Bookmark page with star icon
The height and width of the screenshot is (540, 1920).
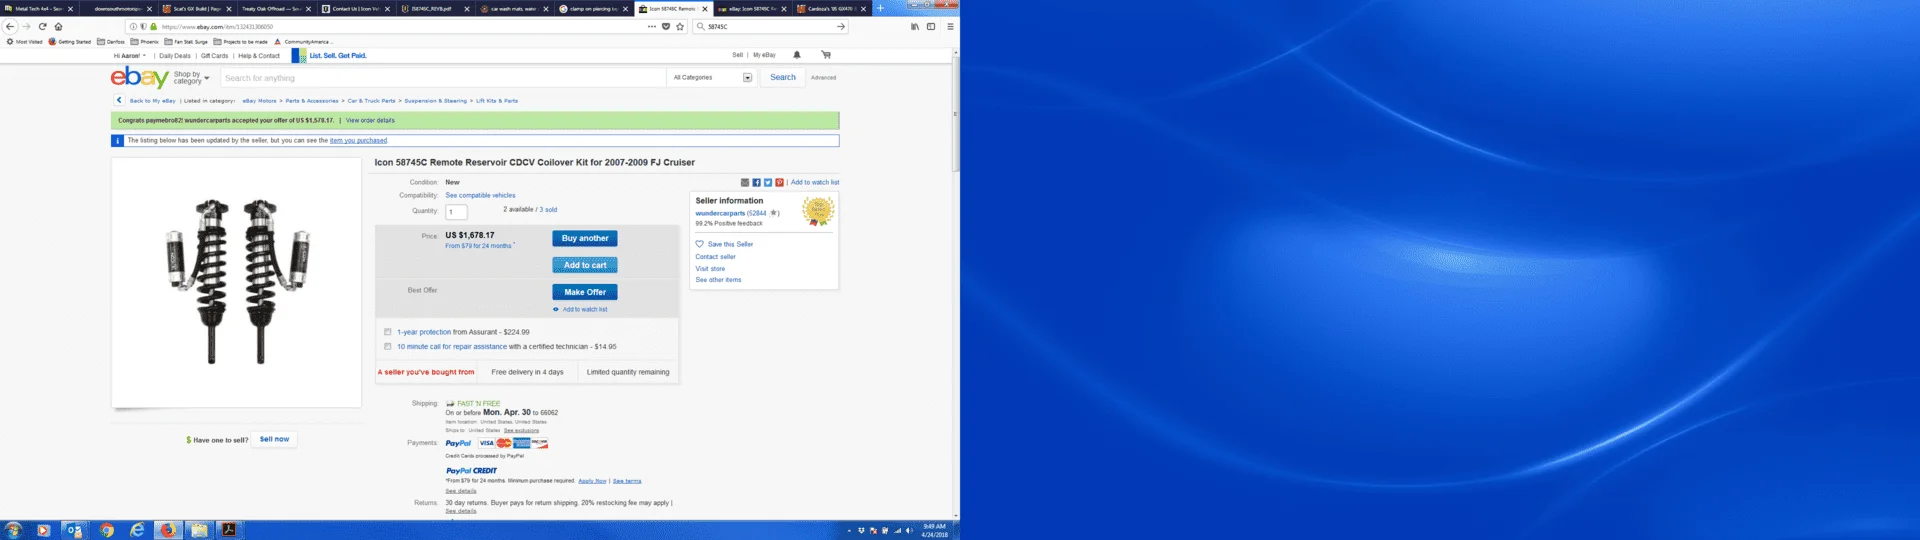click(680, 27)
